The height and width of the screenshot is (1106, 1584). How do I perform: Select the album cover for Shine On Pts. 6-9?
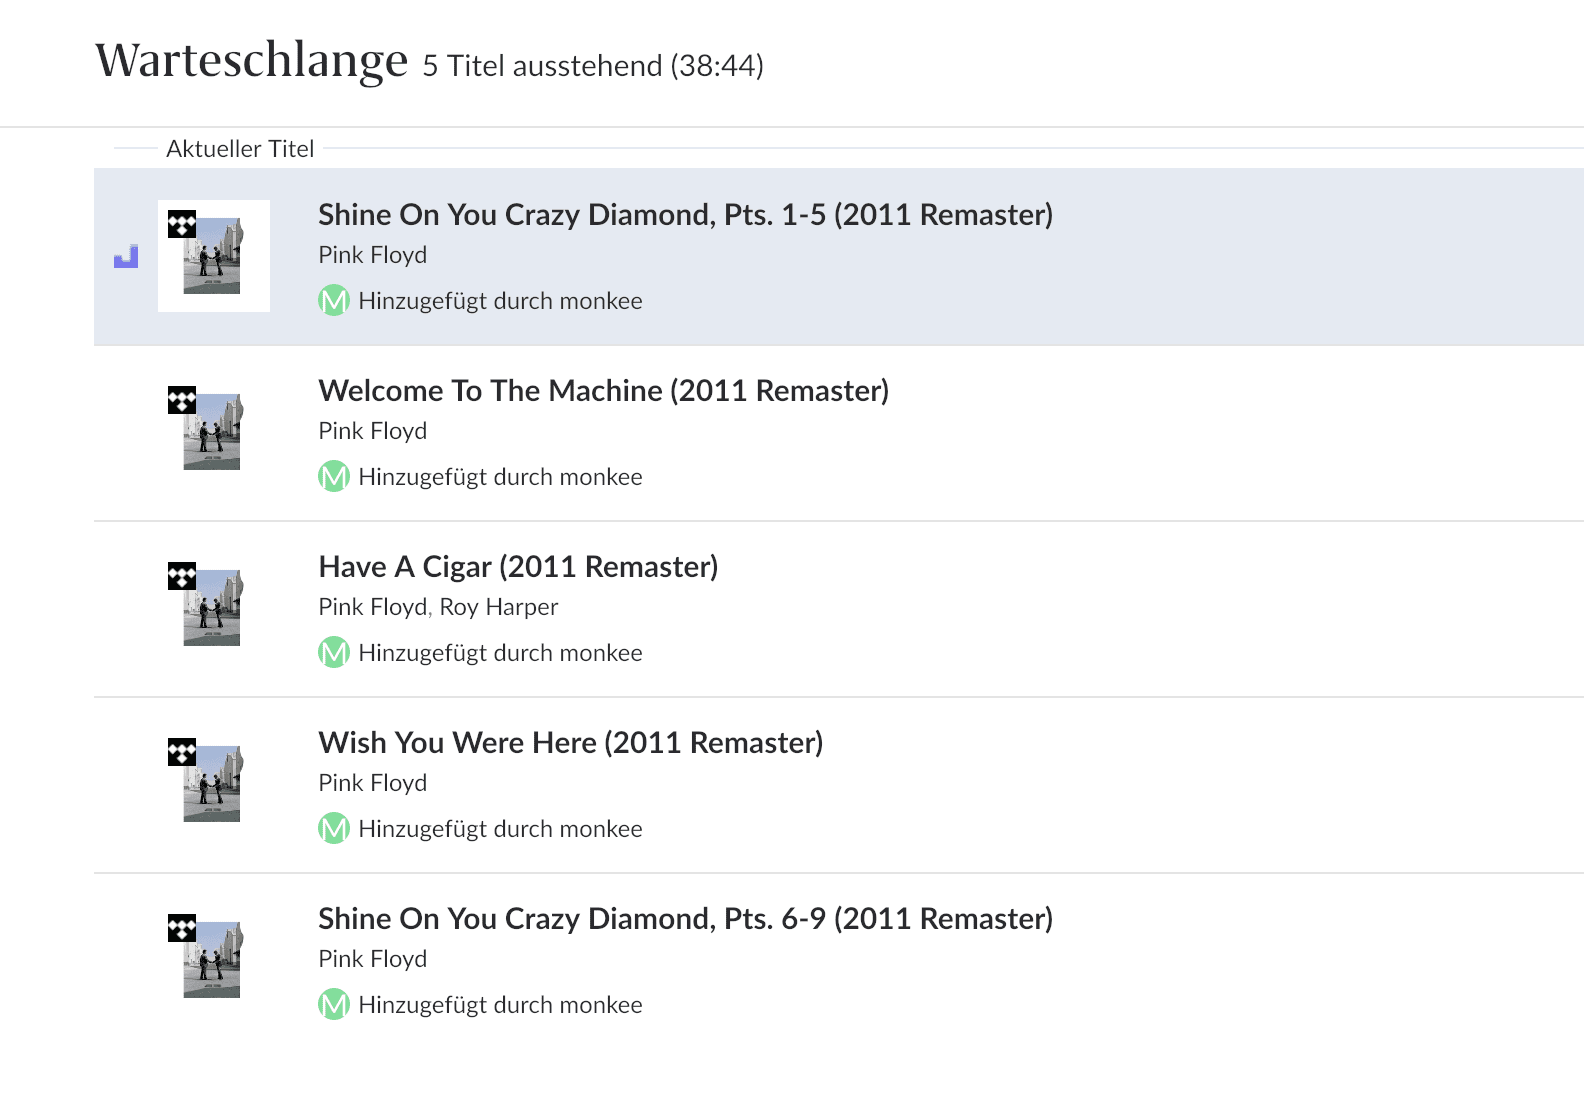[x=212, y=960]
